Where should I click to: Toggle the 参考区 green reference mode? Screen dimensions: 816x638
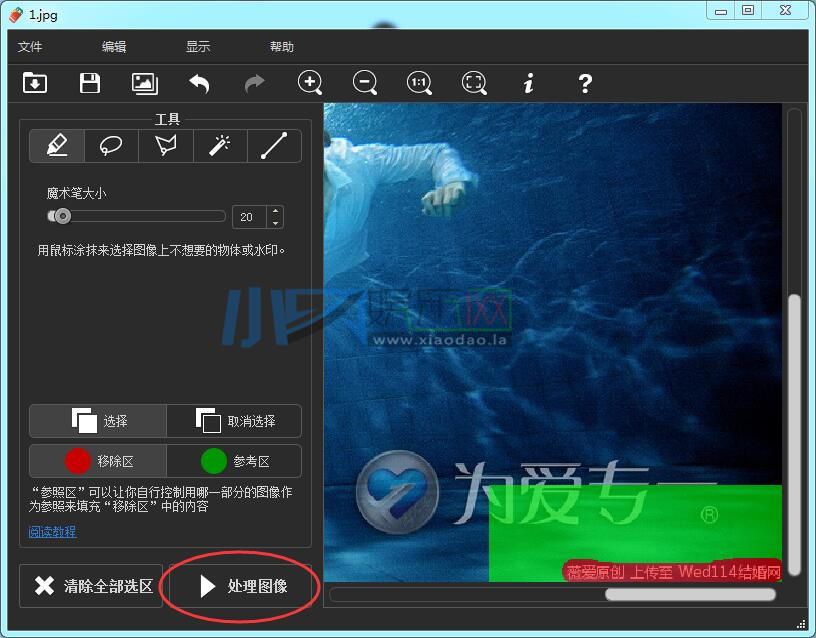(x=235, y=461)
